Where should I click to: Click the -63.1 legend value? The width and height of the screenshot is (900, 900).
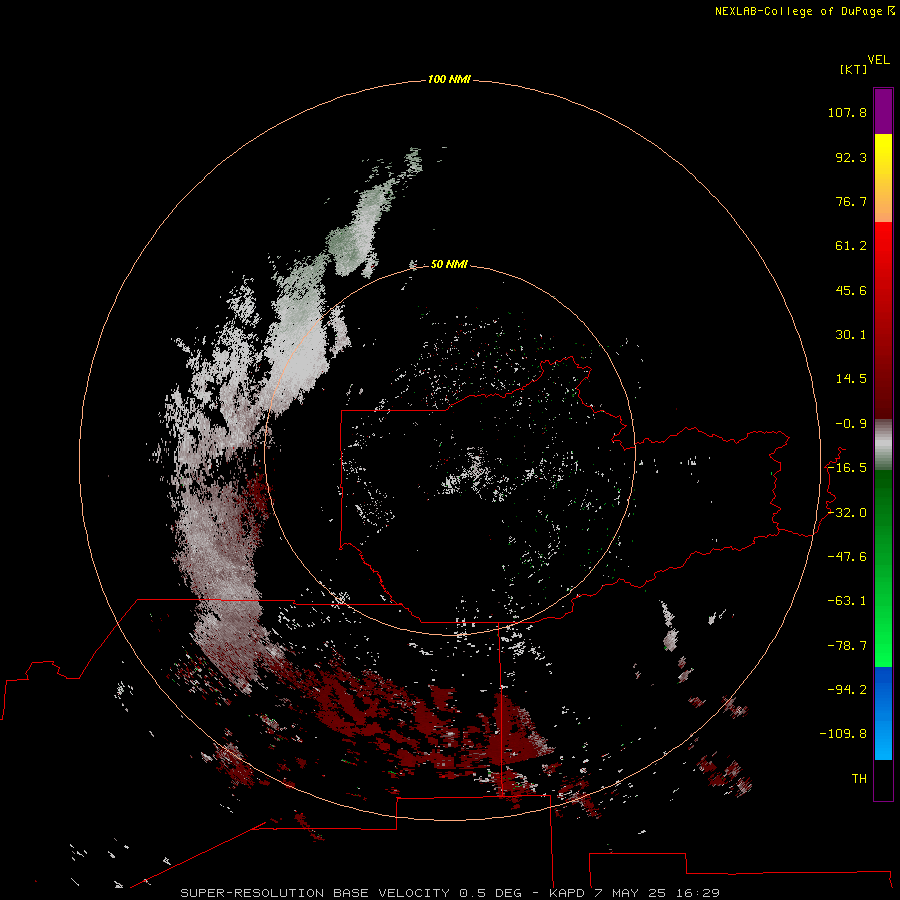(x=847, y=601)
